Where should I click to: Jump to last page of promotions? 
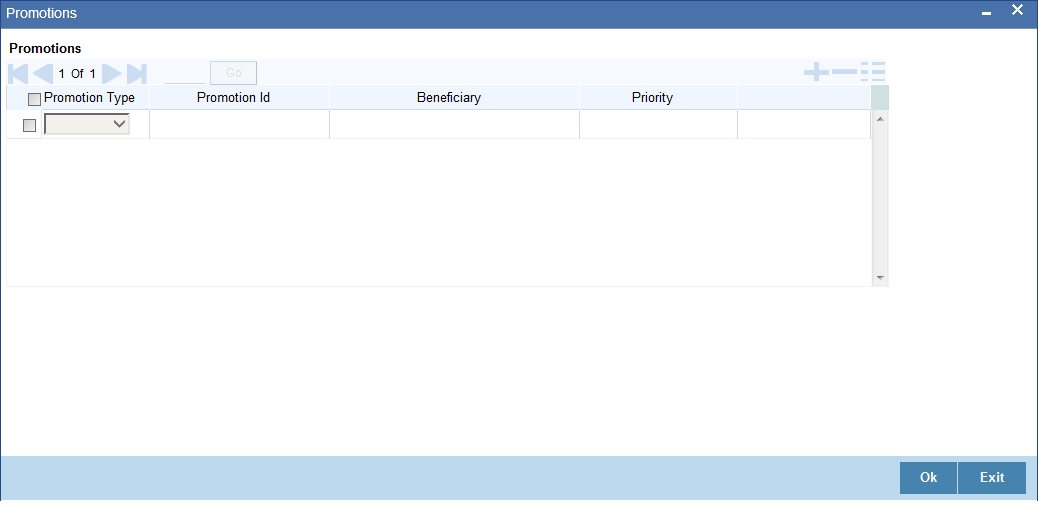[136, 73]
